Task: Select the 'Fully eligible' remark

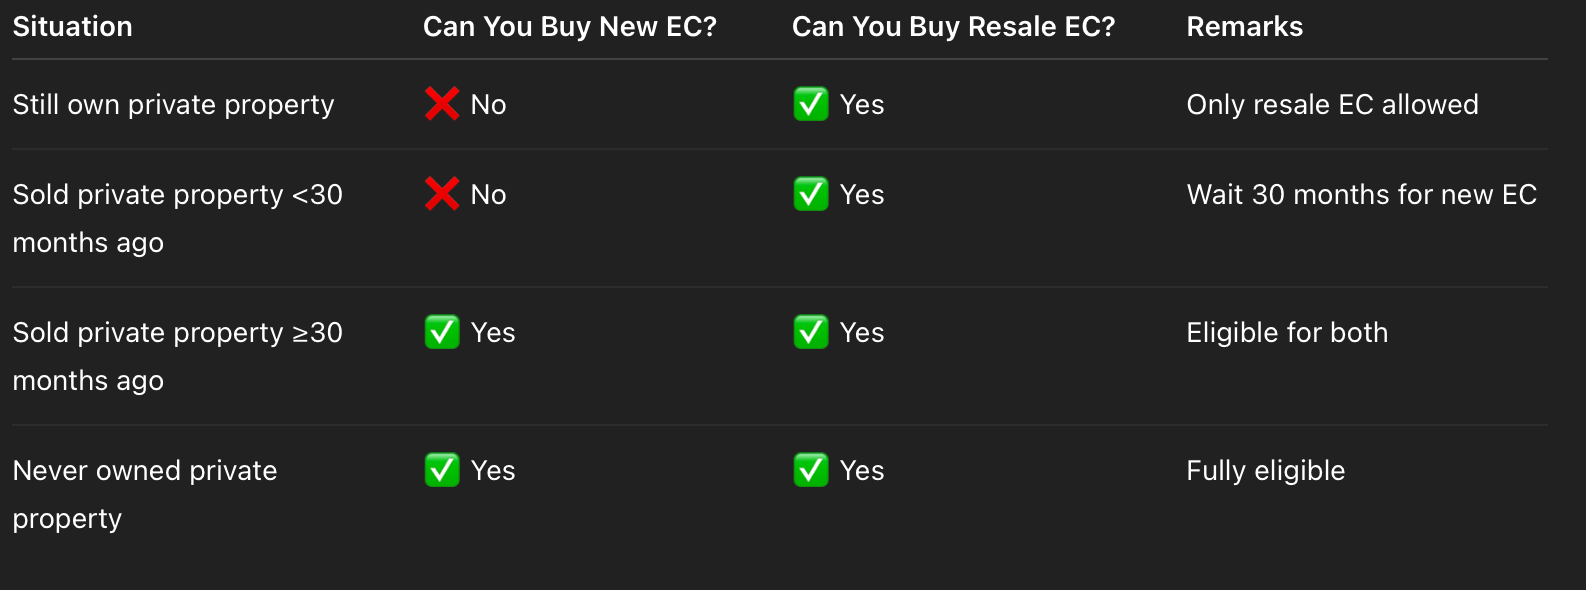Action: tap(1265, 471)
